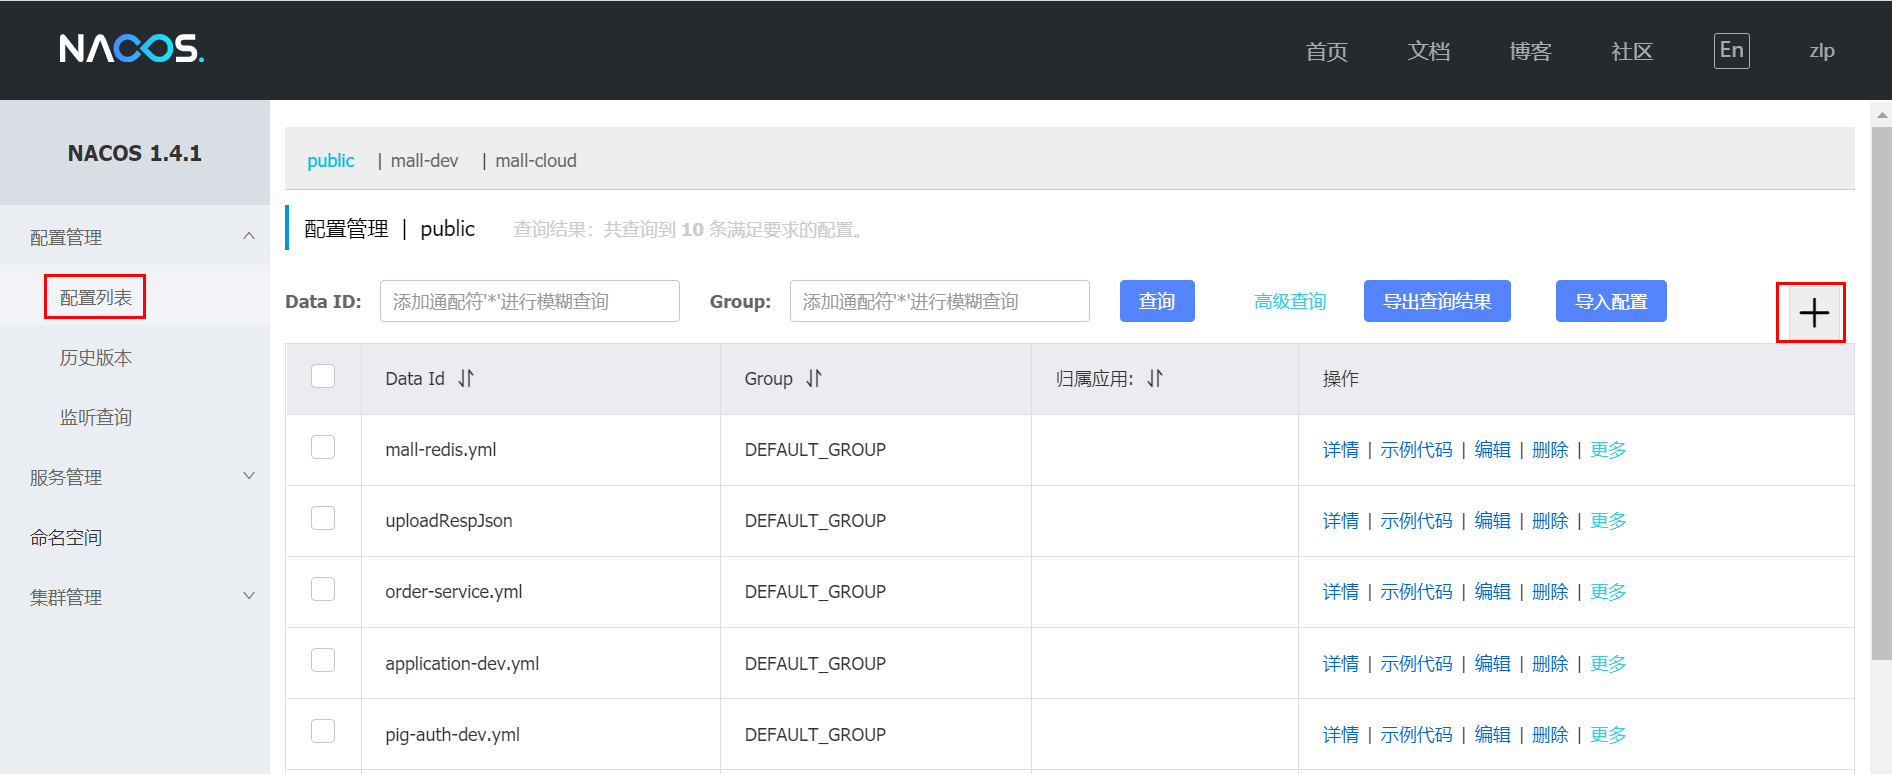Click 导出查询结果 button
The height and width of the screenshot is (774, 1892).
click(x=1437, y=301)
